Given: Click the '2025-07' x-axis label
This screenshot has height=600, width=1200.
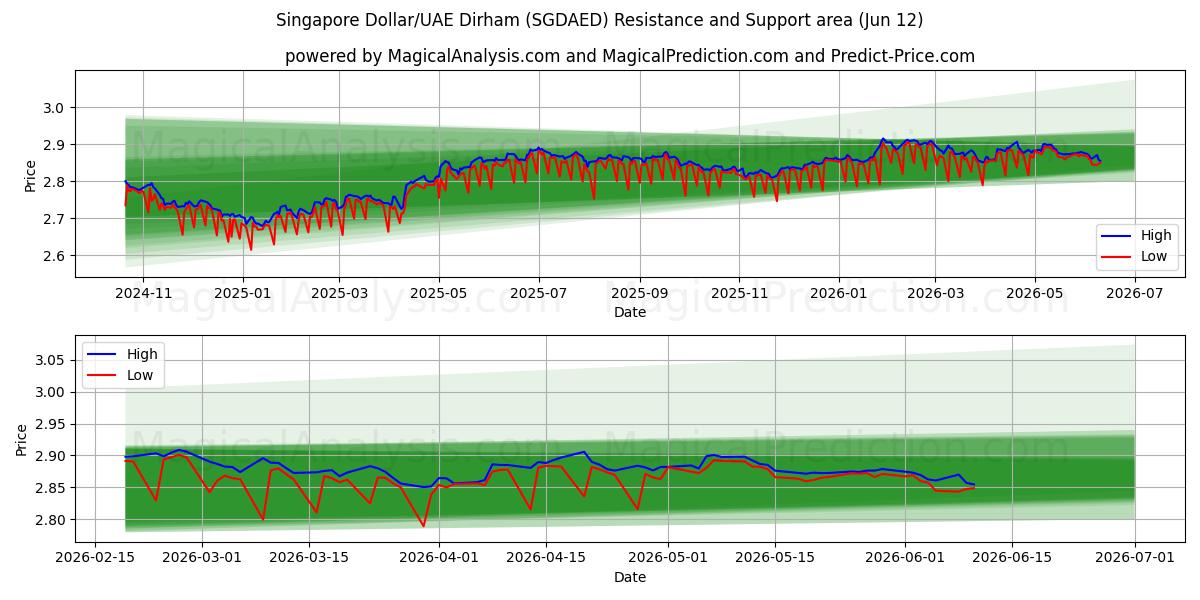Looking at the screenshot, I should (x=539, y=294).
